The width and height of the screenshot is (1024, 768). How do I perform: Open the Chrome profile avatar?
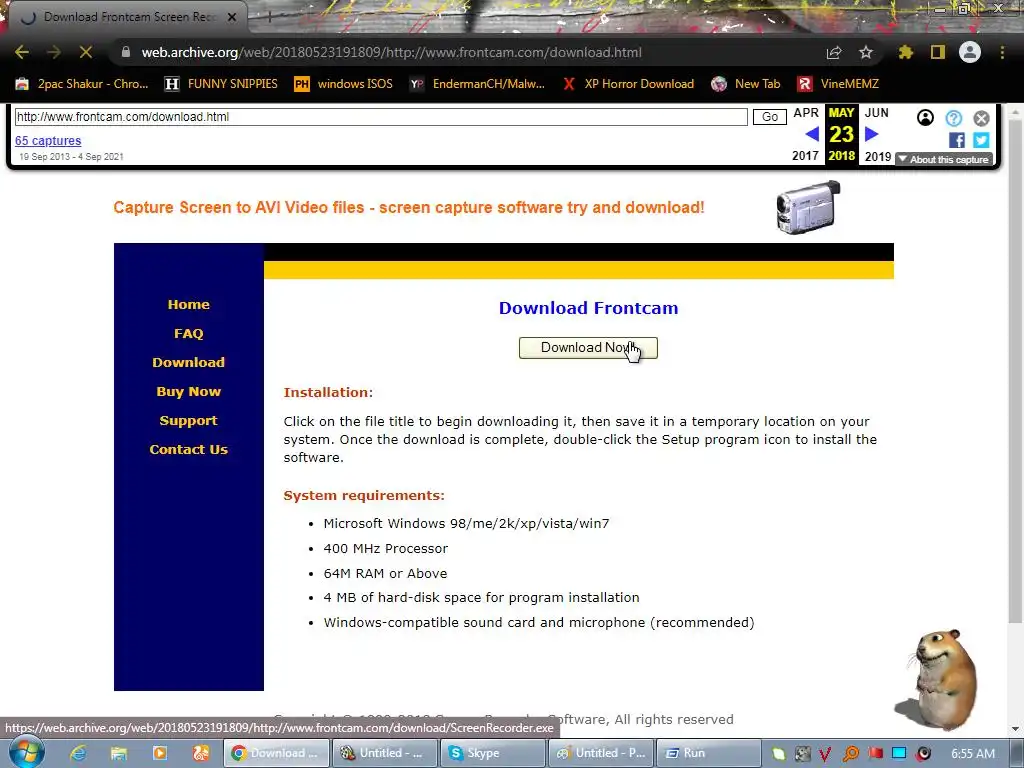click(x=970, y=52)
